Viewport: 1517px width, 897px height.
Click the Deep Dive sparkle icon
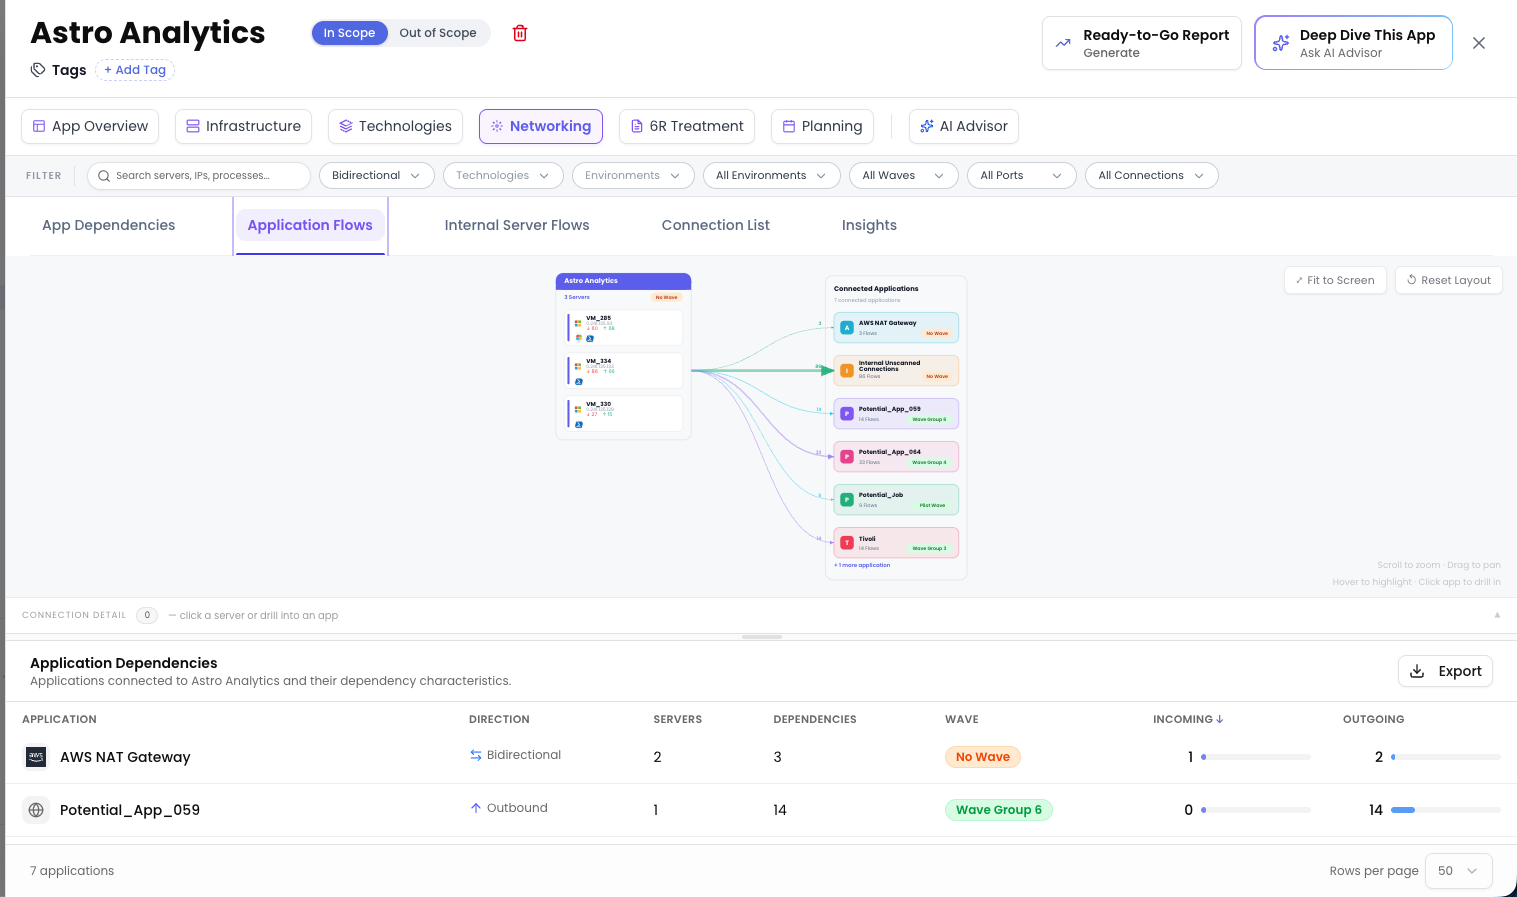click(x=1280, y=43)
